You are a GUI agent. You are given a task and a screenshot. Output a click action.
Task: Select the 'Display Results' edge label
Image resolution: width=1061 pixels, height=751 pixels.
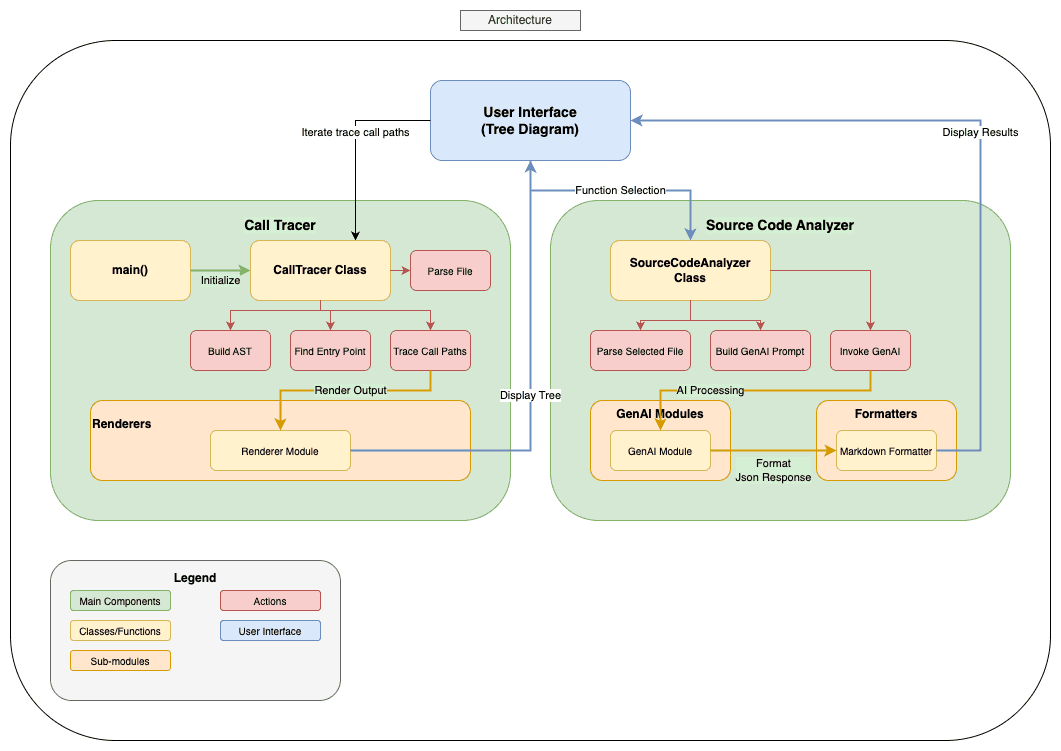tap(980, 132)
